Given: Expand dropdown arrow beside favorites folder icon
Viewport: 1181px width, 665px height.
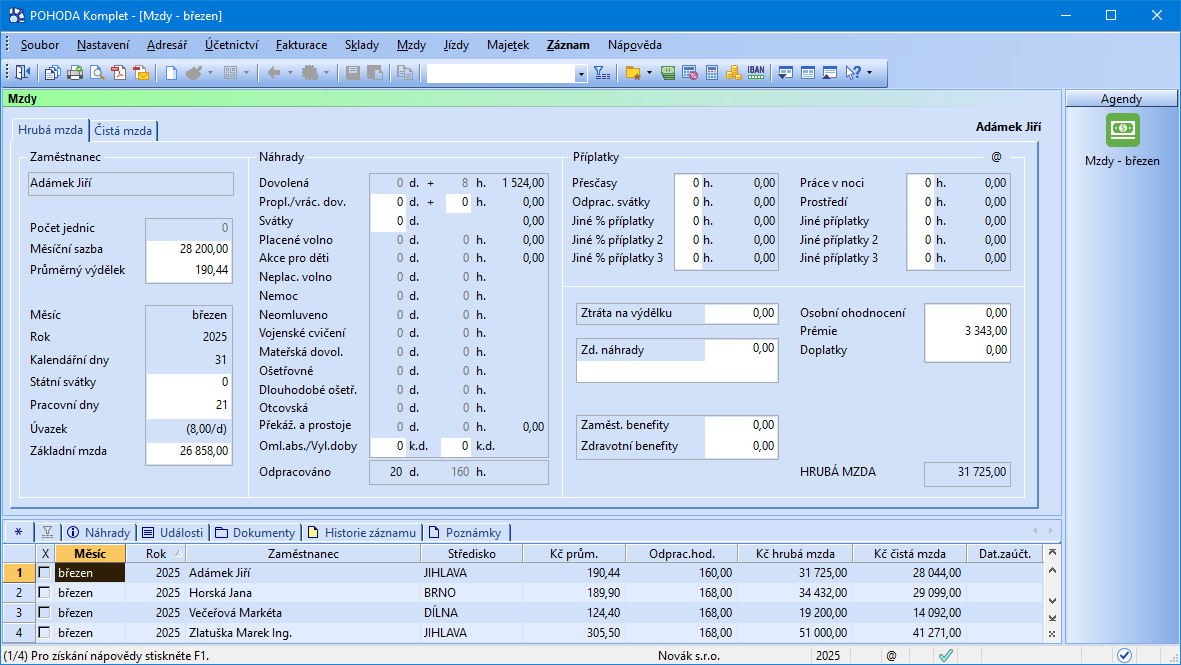Looking at the screenshot, I should (x=649, y=73).
